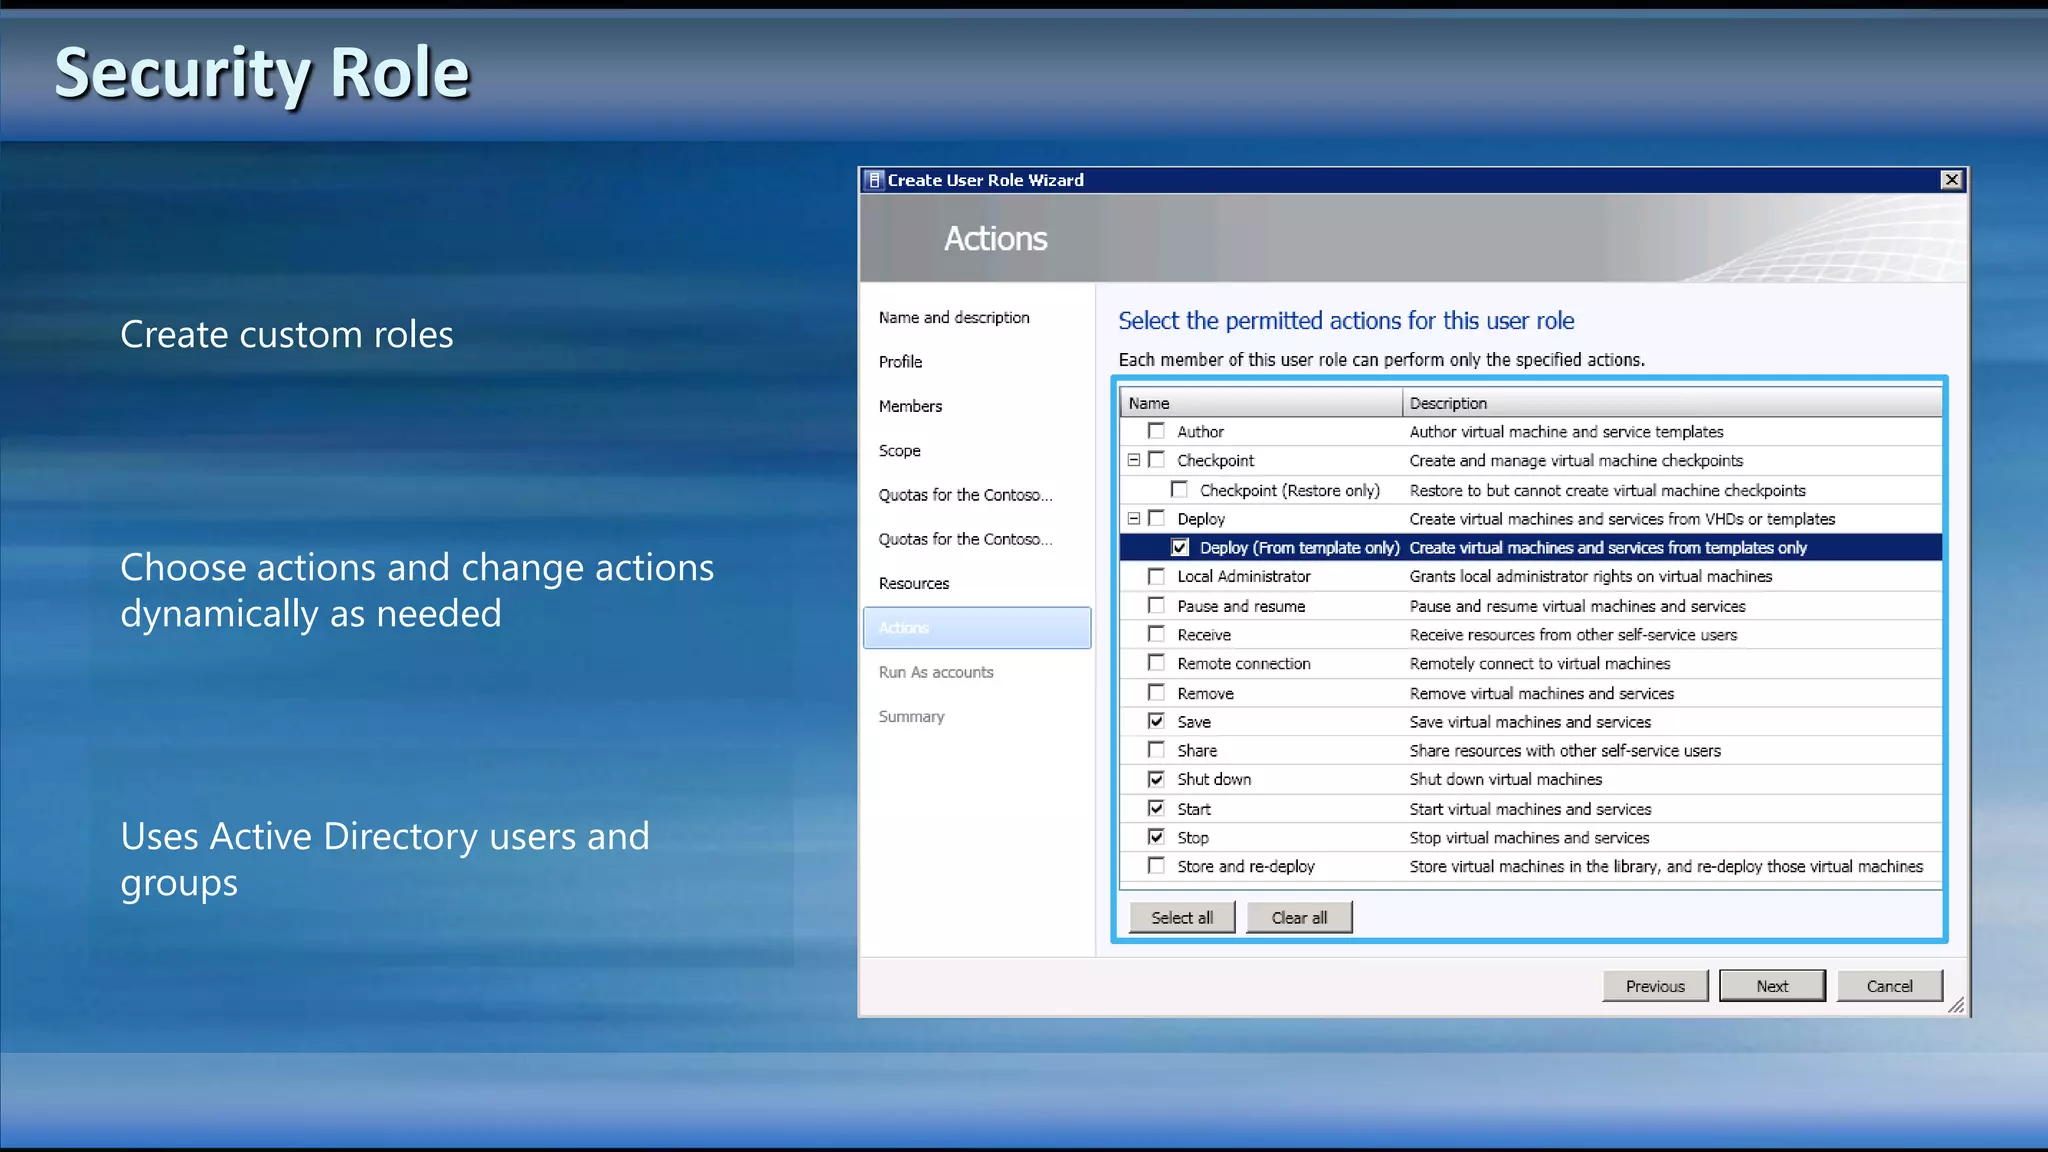2048x1152 pixels.
Task: Uncheck the Shut down checkbox
Action: 1157,779
